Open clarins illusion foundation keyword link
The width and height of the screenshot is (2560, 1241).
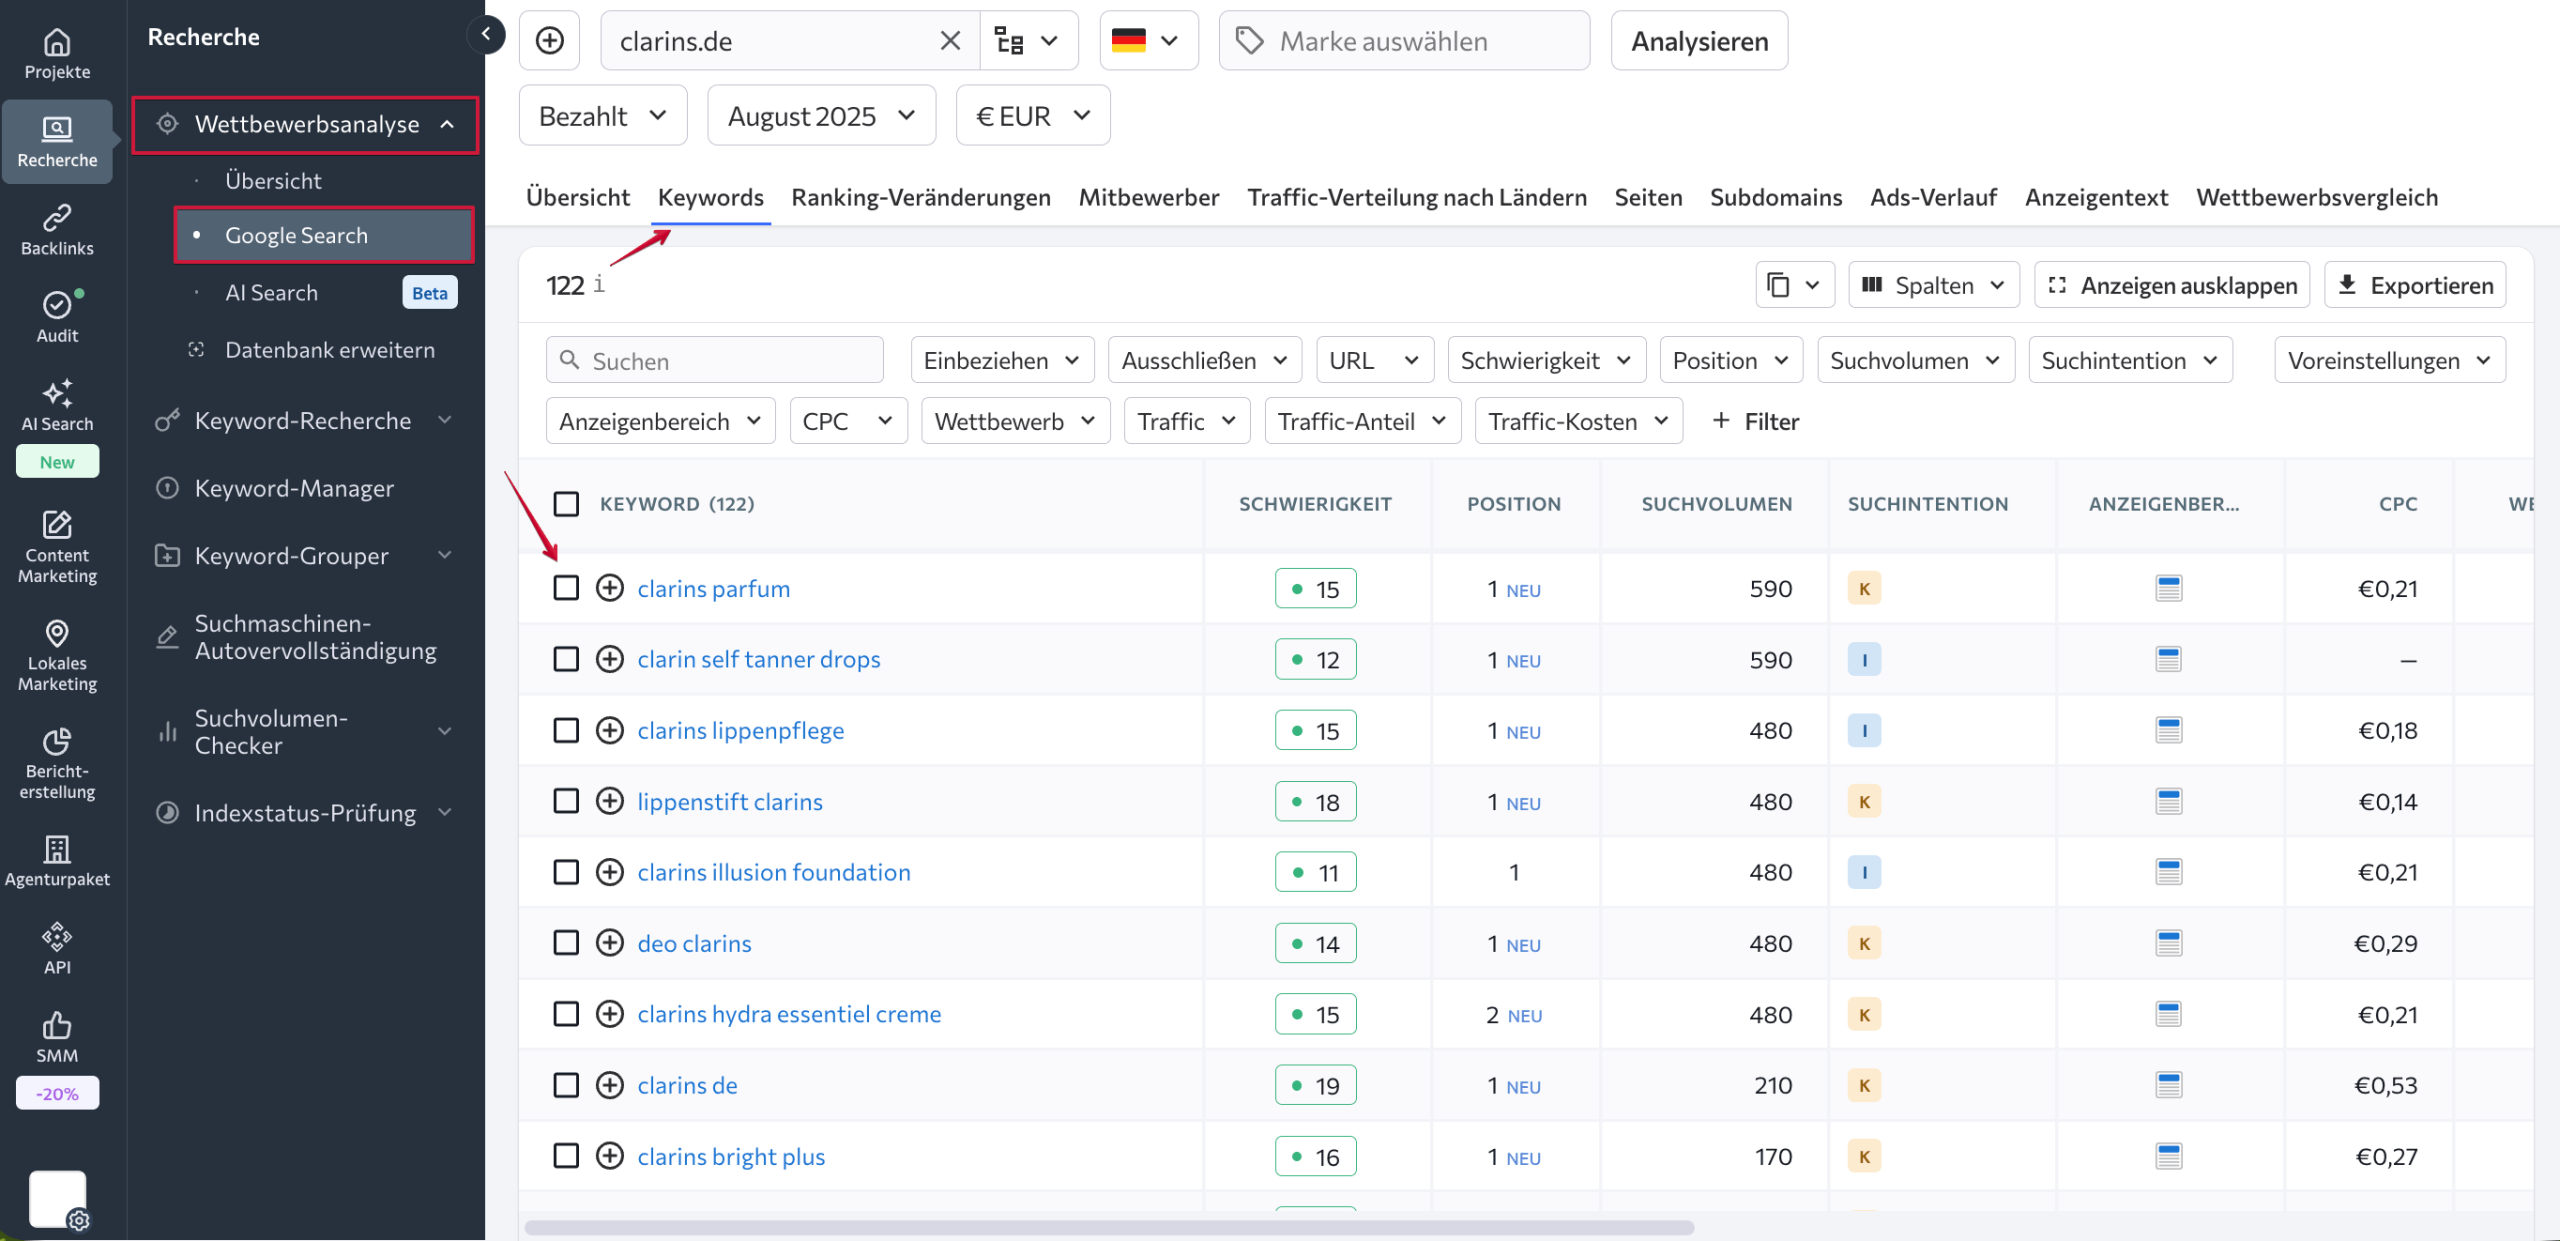pos(774,872)
